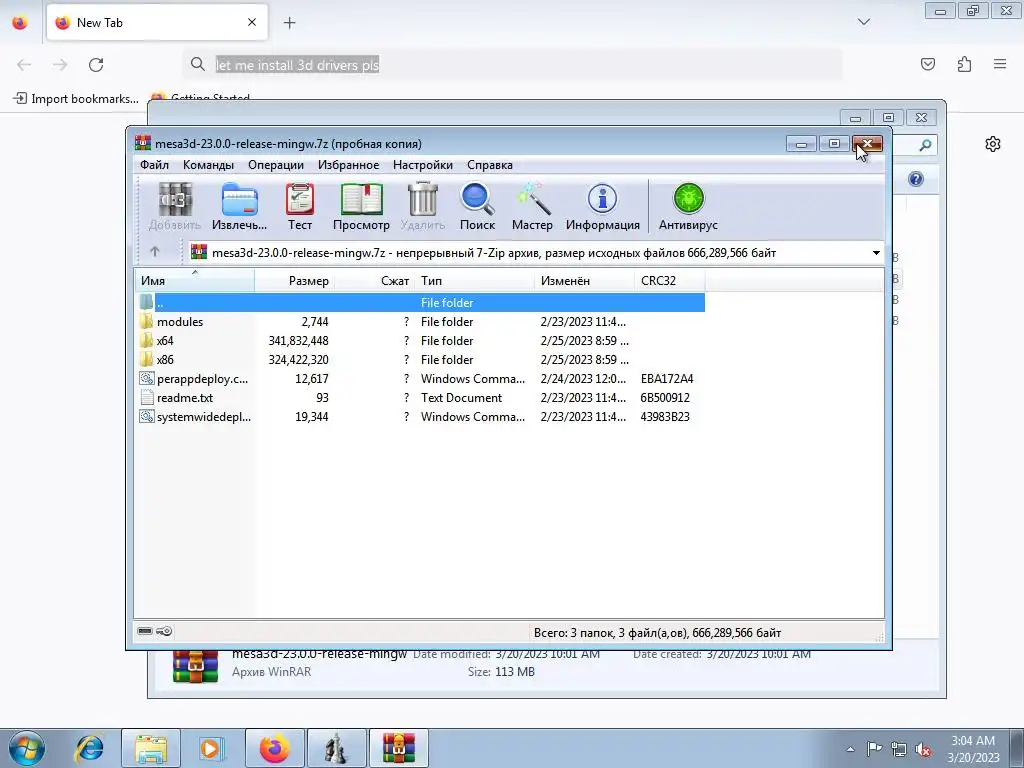
Task: Open Windows Explorer taskbar icon
Action: (151, 748)
